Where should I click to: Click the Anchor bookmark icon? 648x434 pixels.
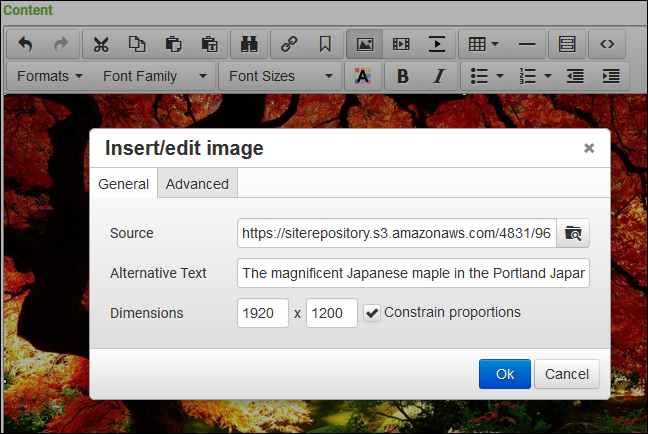tap(325, 44)
